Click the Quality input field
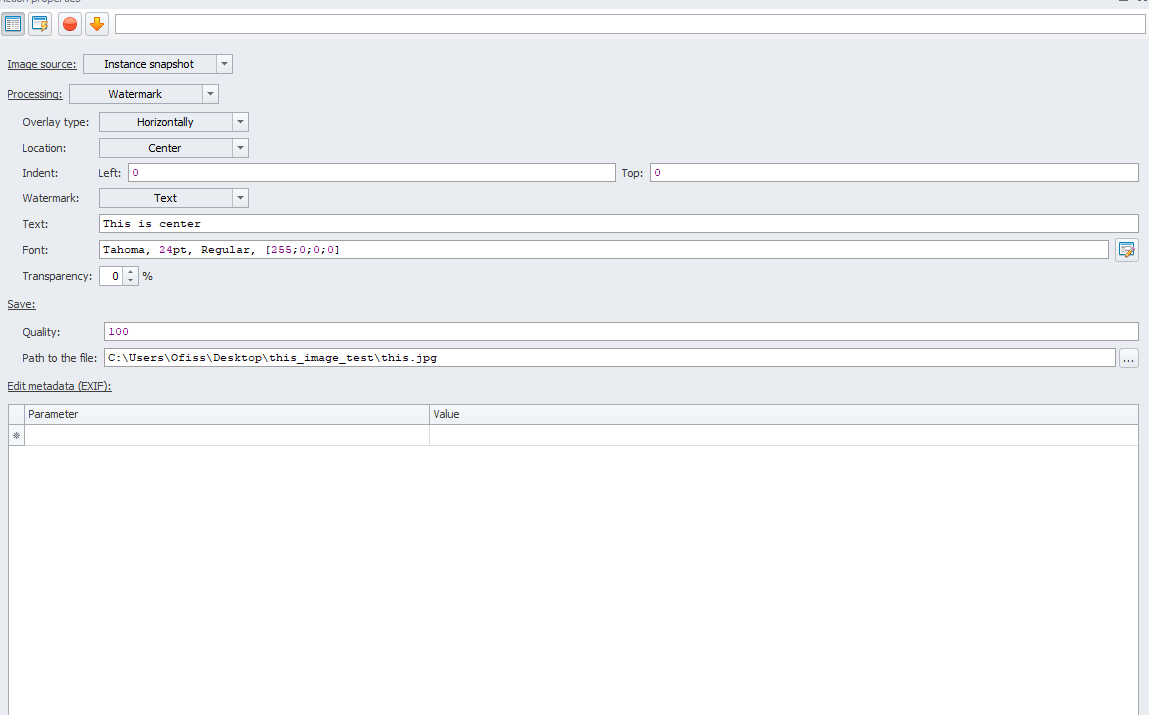 point(621,332)
